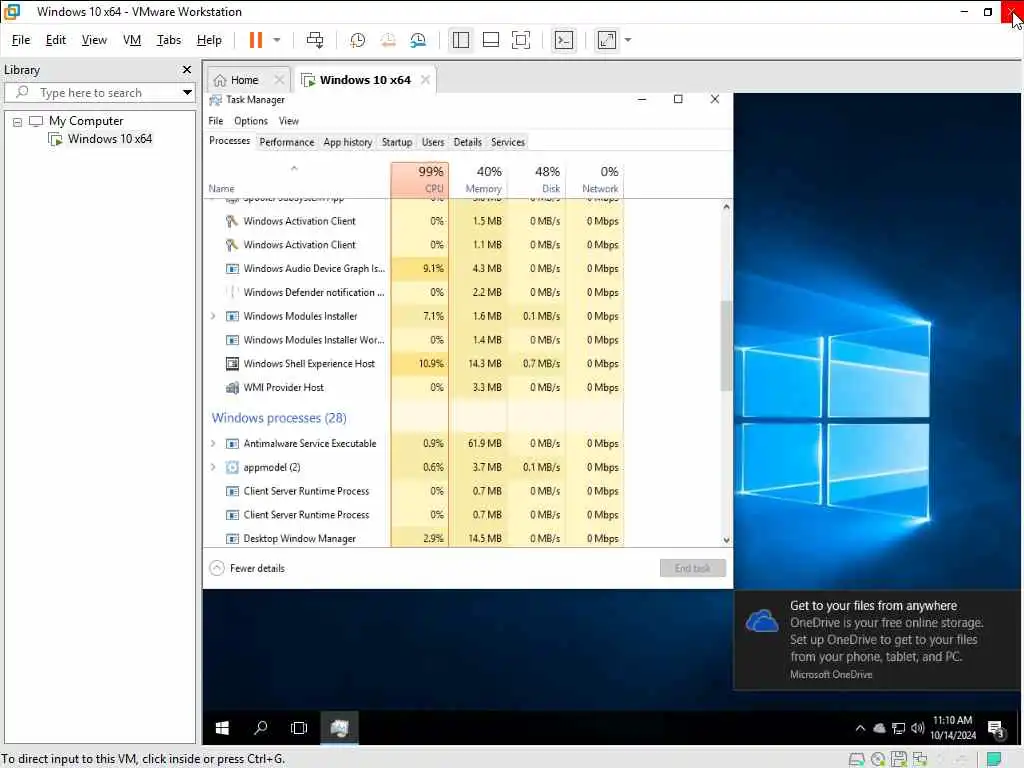1024x768 pixels.
Task: Open the VM menu
Action: (132, 40)
